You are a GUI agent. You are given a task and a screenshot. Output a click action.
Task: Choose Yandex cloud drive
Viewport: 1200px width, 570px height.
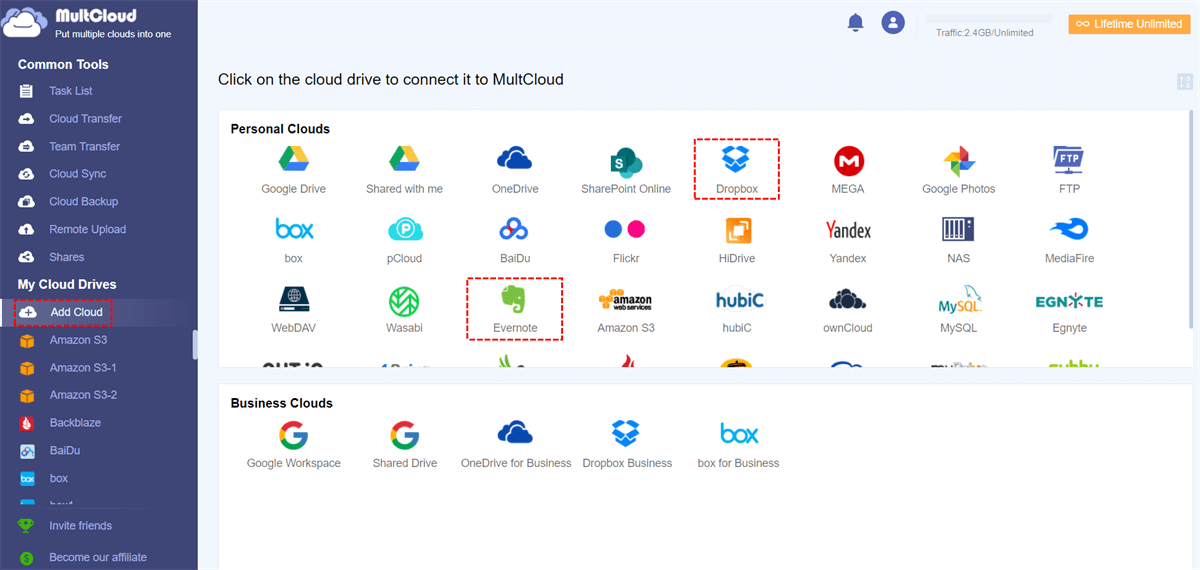pos(848,239)
